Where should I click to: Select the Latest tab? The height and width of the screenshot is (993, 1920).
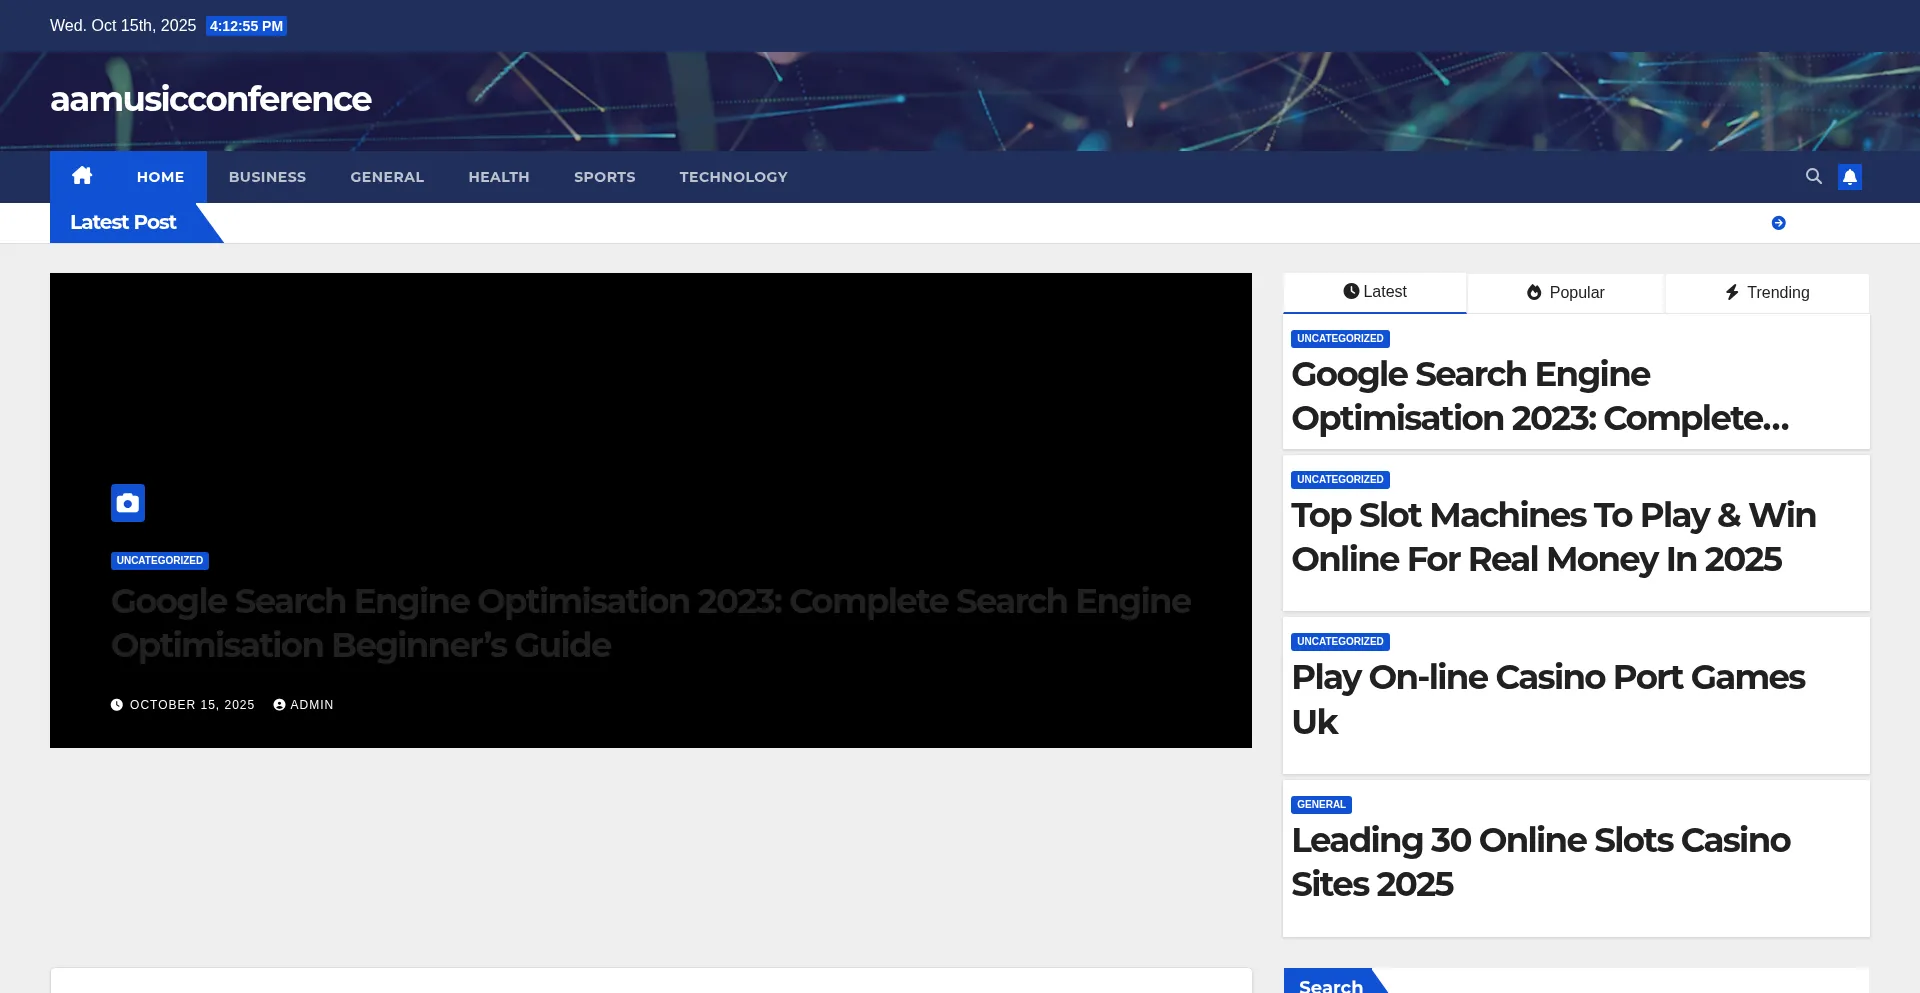point(1374,292)
